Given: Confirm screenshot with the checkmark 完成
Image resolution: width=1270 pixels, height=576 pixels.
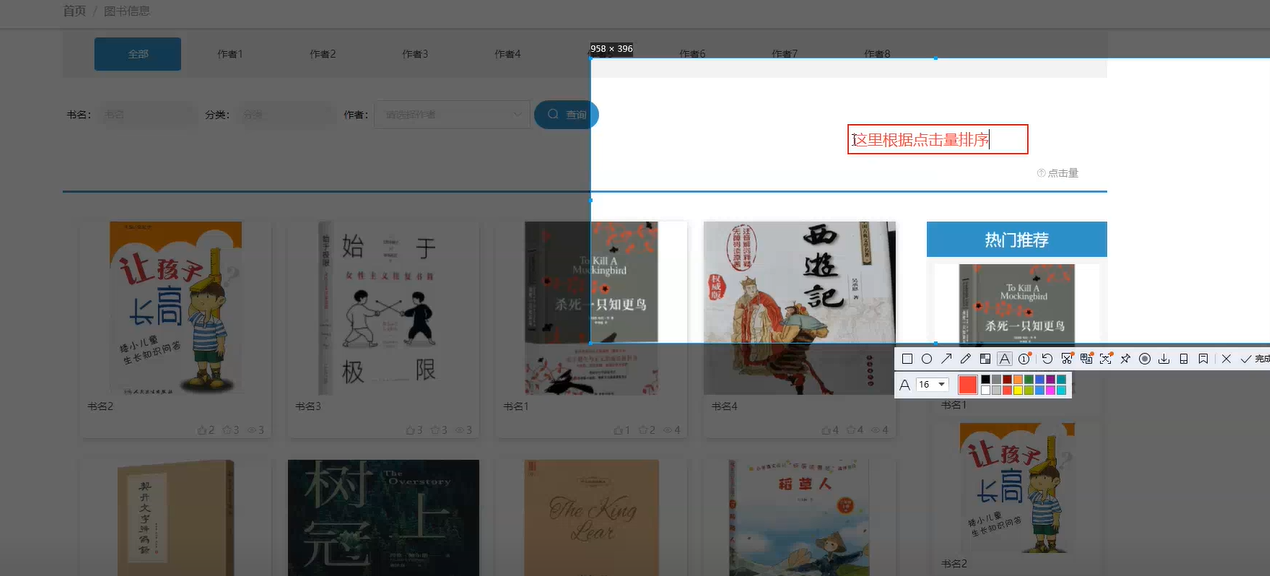Looking at the screenshot, I should [x=1254, y=359].
